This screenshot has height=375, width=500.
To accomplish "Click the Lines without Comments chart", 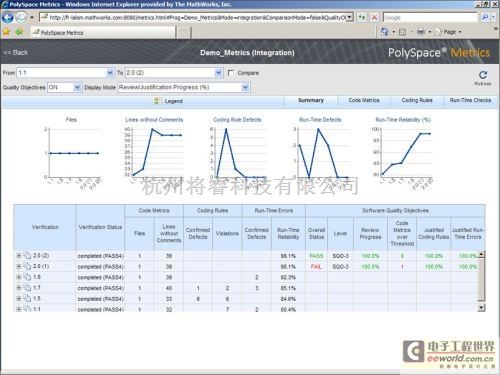I will tap(154, 153).
